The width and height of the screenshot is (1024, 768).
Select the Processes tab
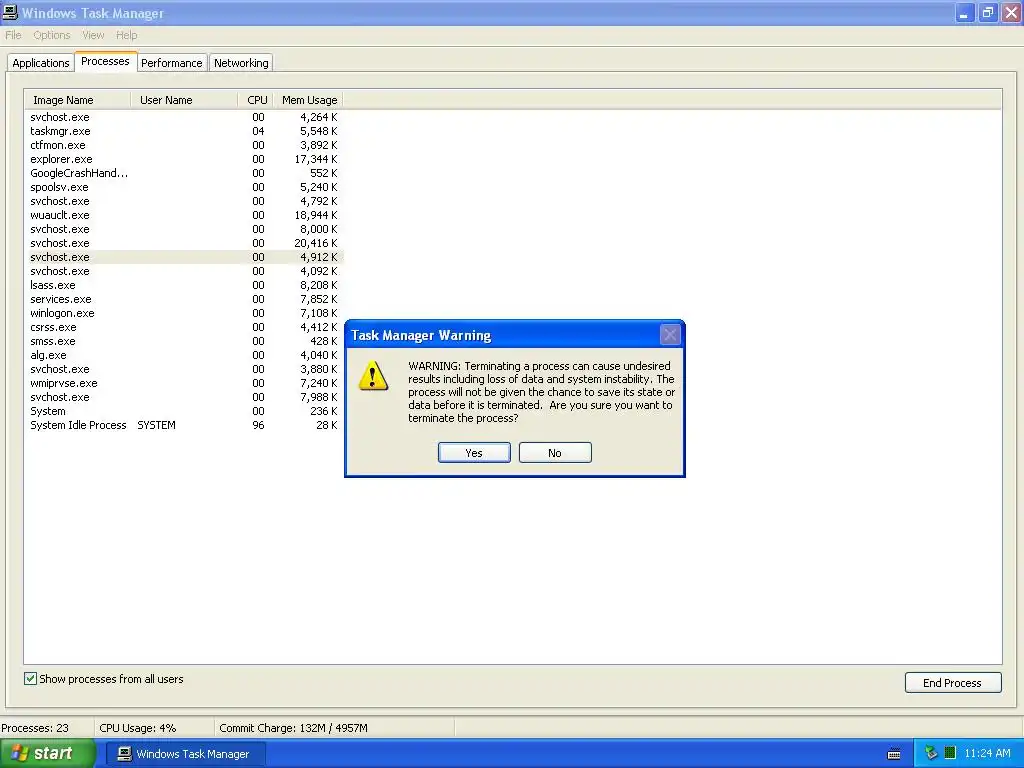[105, 61]
